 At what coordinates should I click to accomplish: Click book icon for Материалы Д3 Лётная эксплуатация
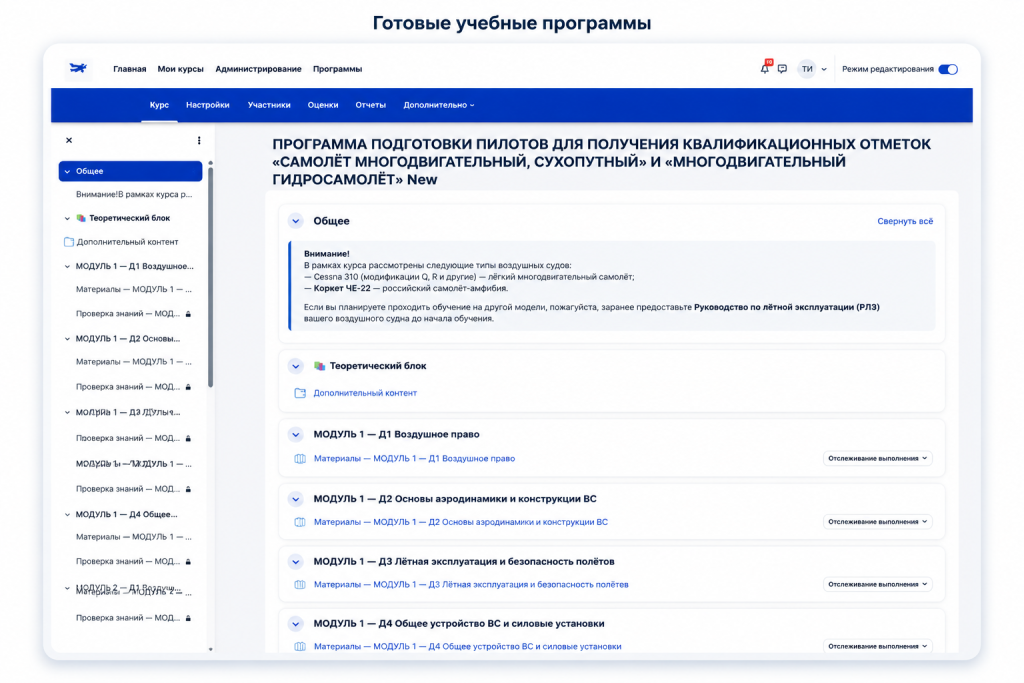coord(300,584)
